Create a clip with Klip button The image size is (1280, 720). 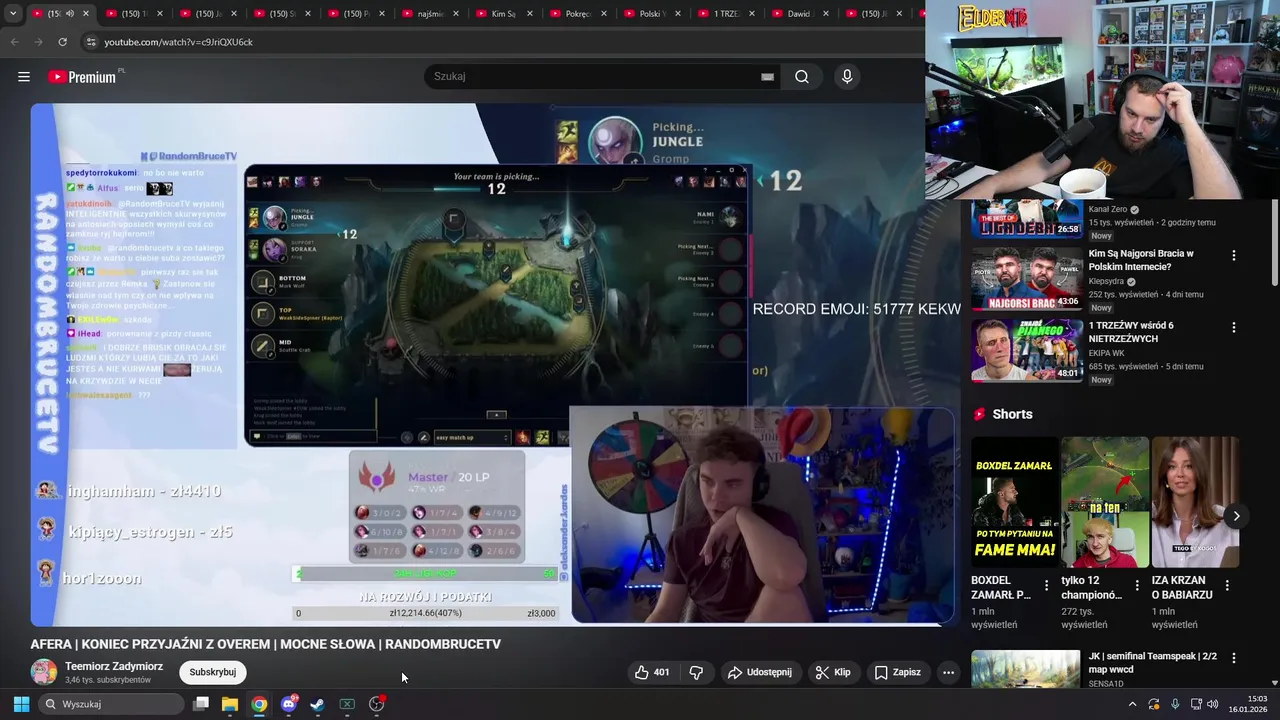click(833, 672)
